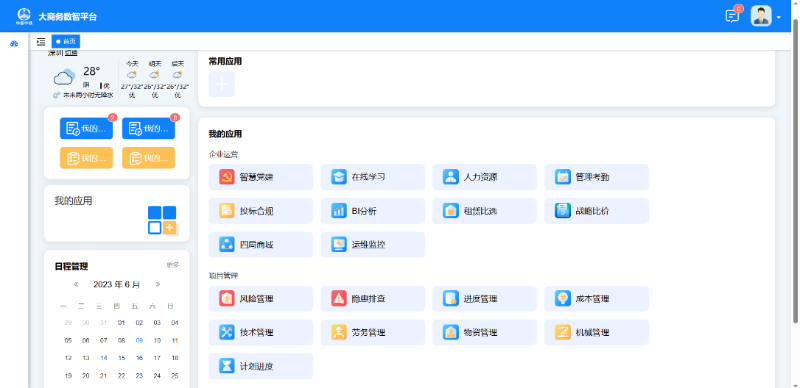Launch the 进度管理 app
The height and width of the screenshot is (388, 800).
tap(485, 299)
